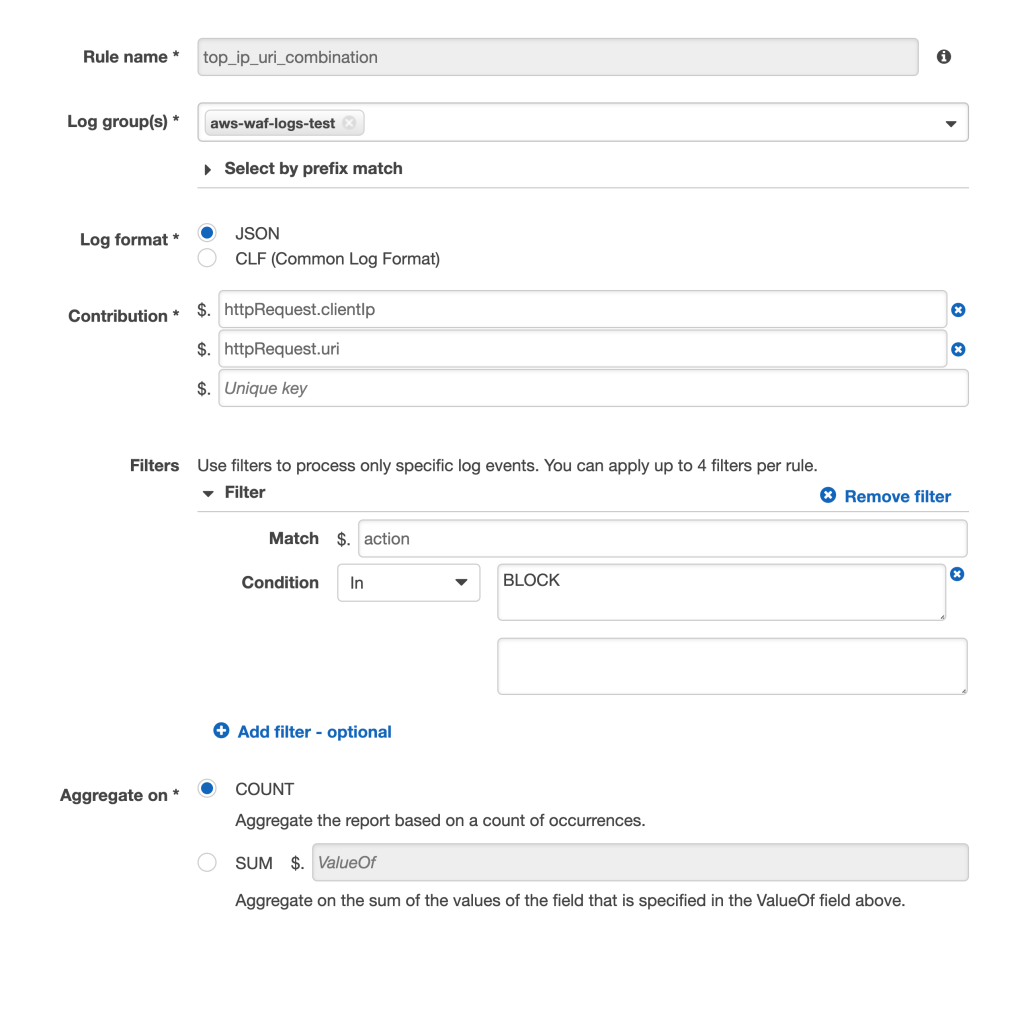Delete the httpRequest.uri contribution field
Image resolution: width=1024 pixels, height=1024 pixels.
[x=958, y=349]
